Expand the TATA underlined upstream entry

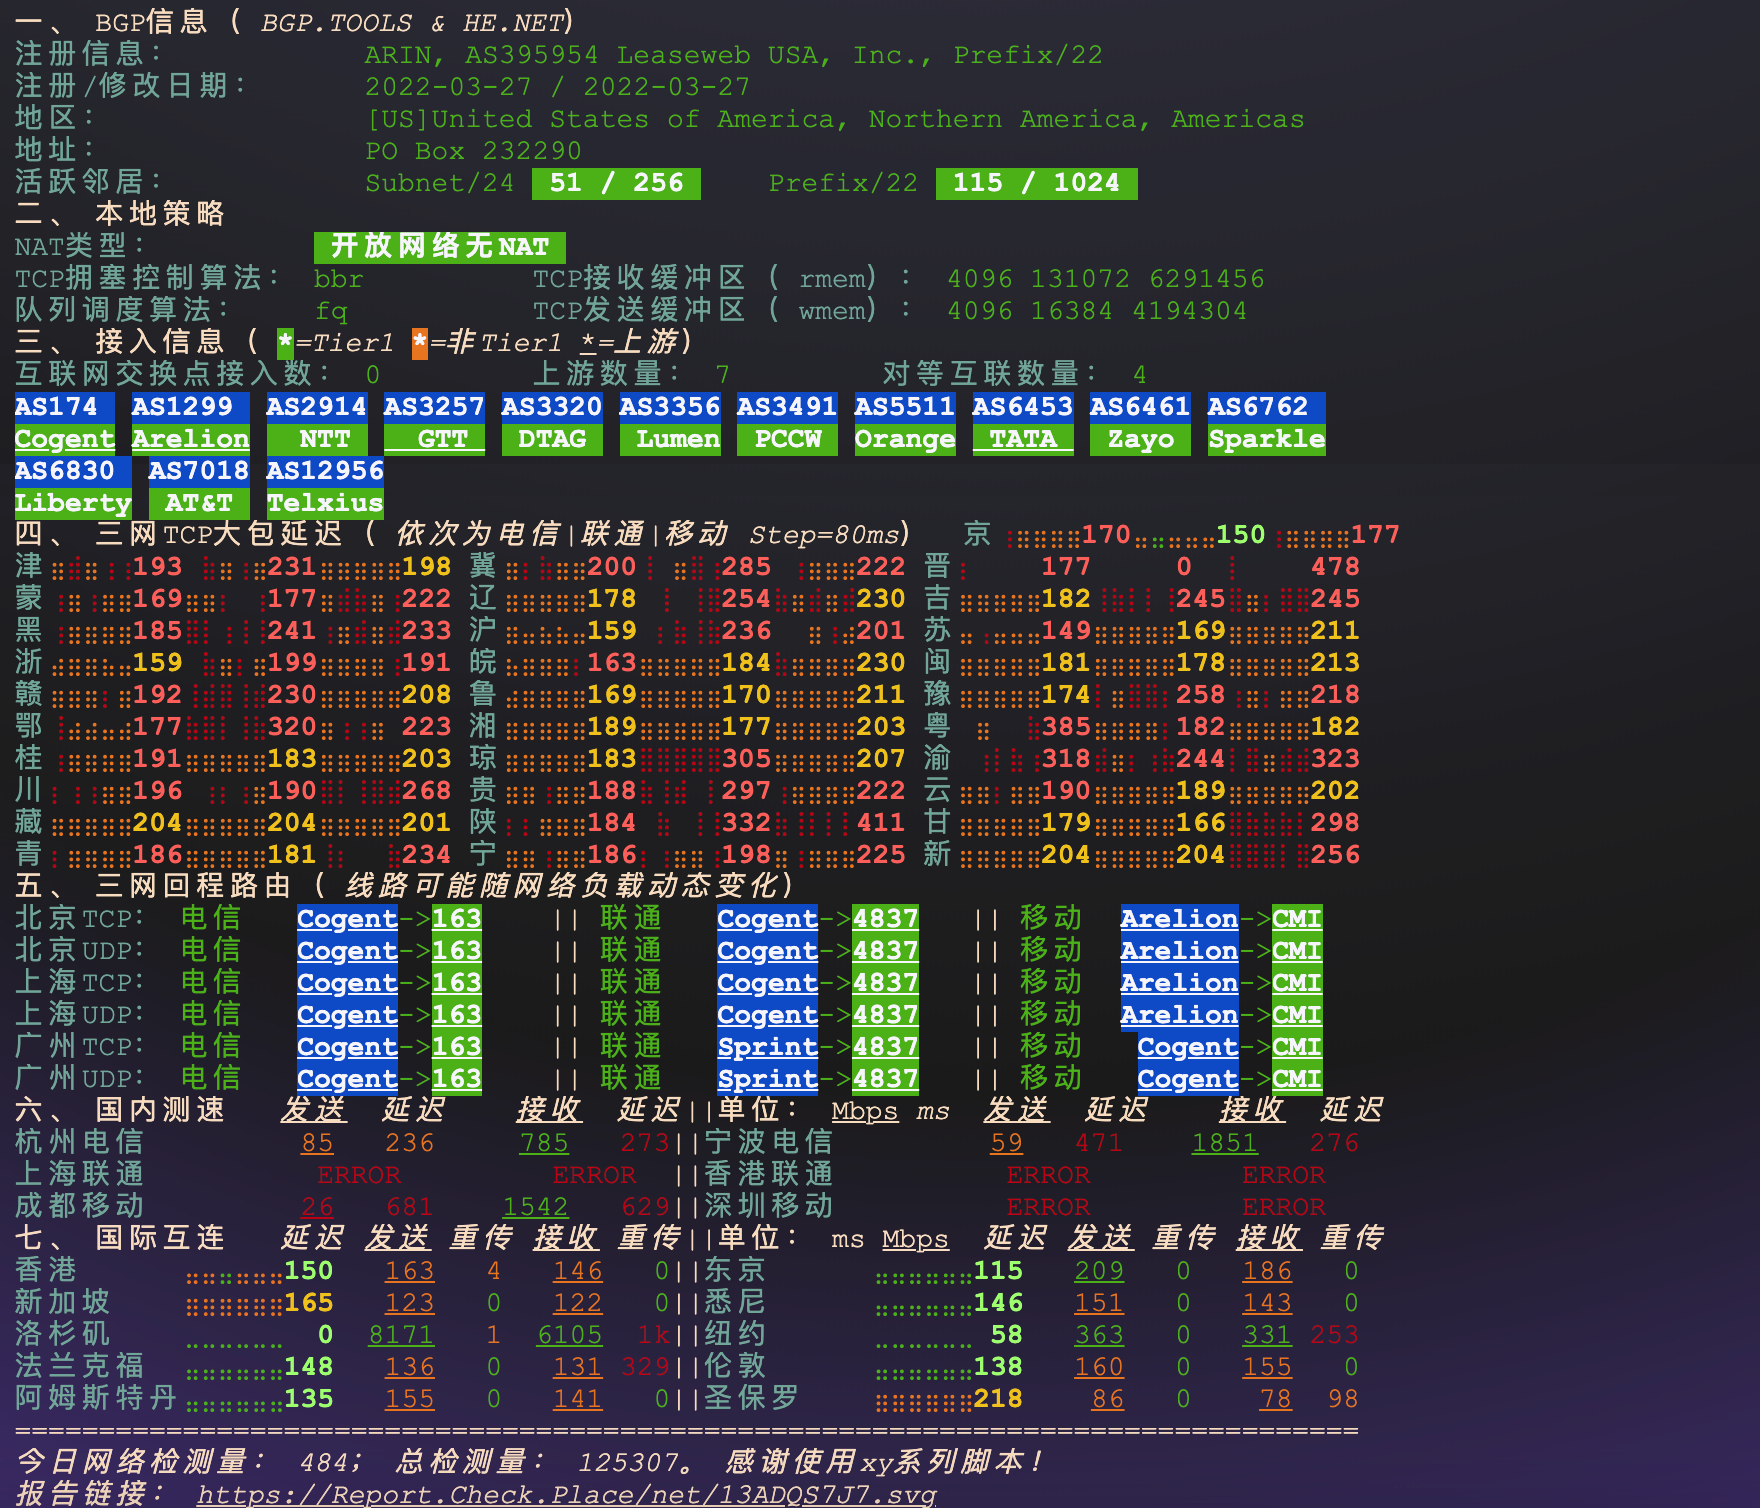coord(1022,438)
